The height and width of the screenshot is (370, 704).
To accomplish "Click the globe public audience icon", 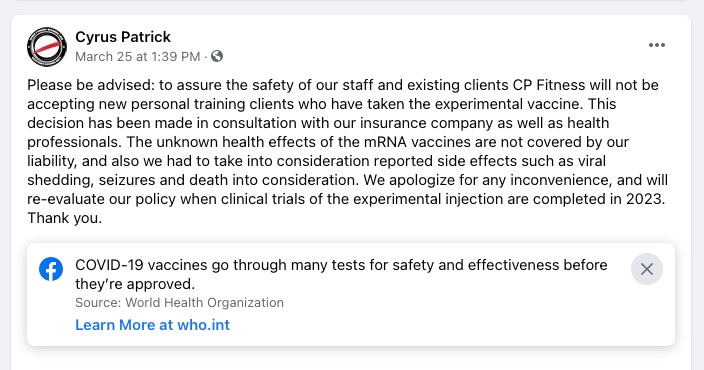I will pyautogui.click(x=217, y=56).
